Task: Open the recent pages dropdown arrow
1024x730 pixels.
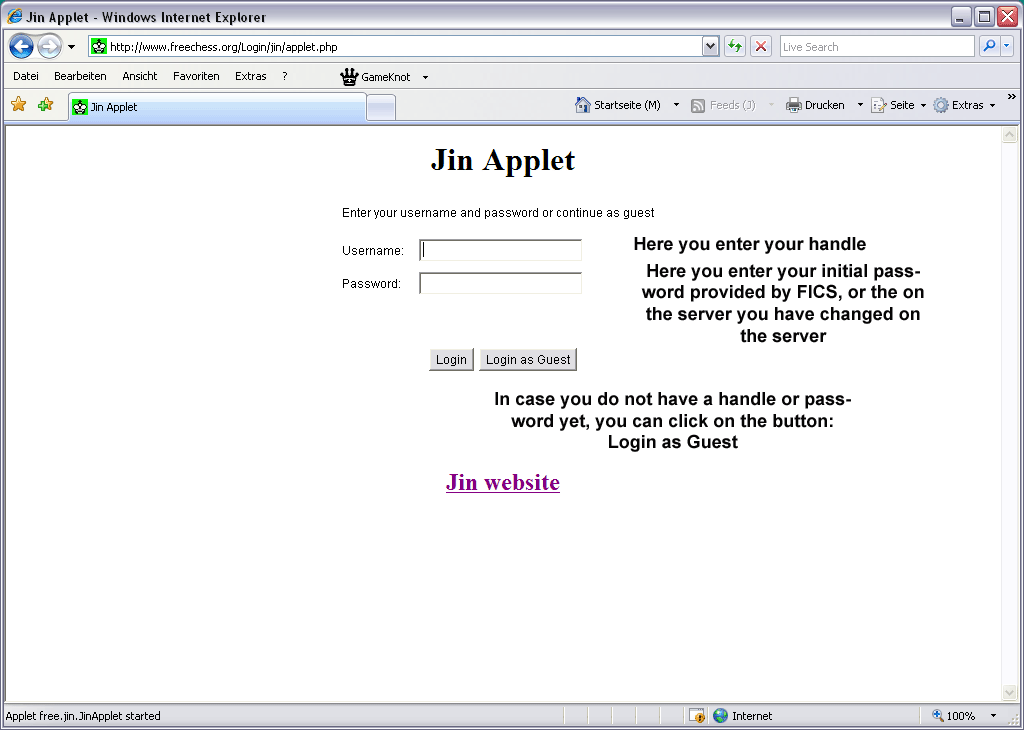Action: pos(72,47)
